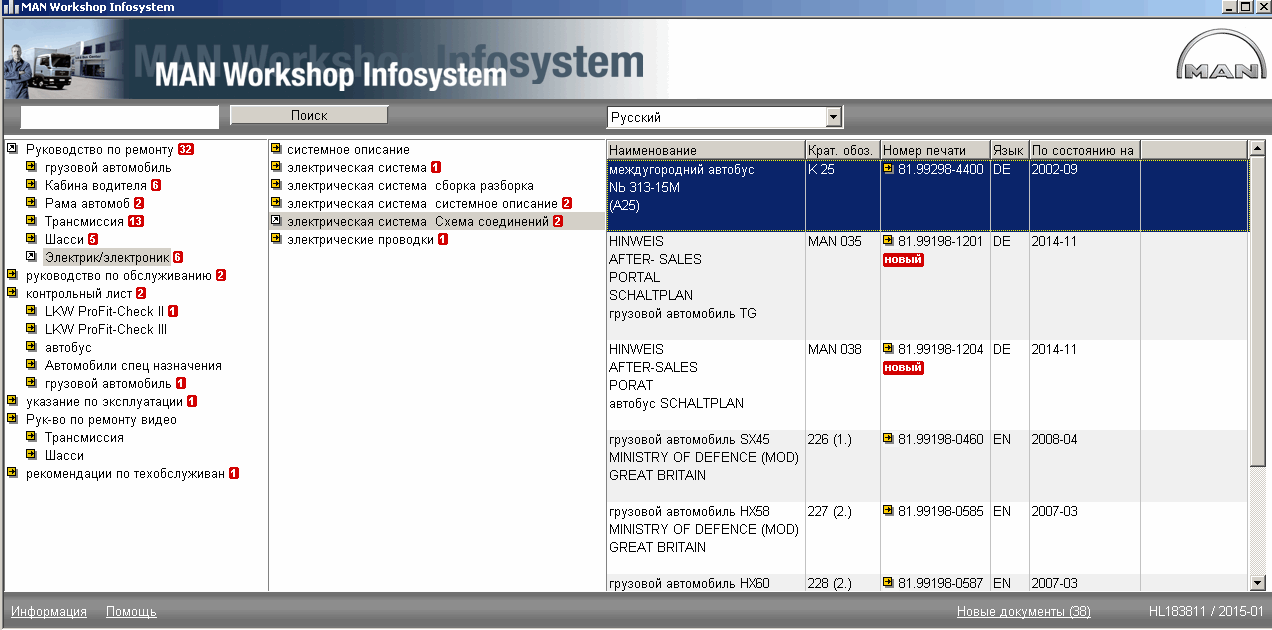Screen dimensions: 1272x630
Task: Select HINWEIS автобус SCHALTPLAN row
Action: coord(927,385)
